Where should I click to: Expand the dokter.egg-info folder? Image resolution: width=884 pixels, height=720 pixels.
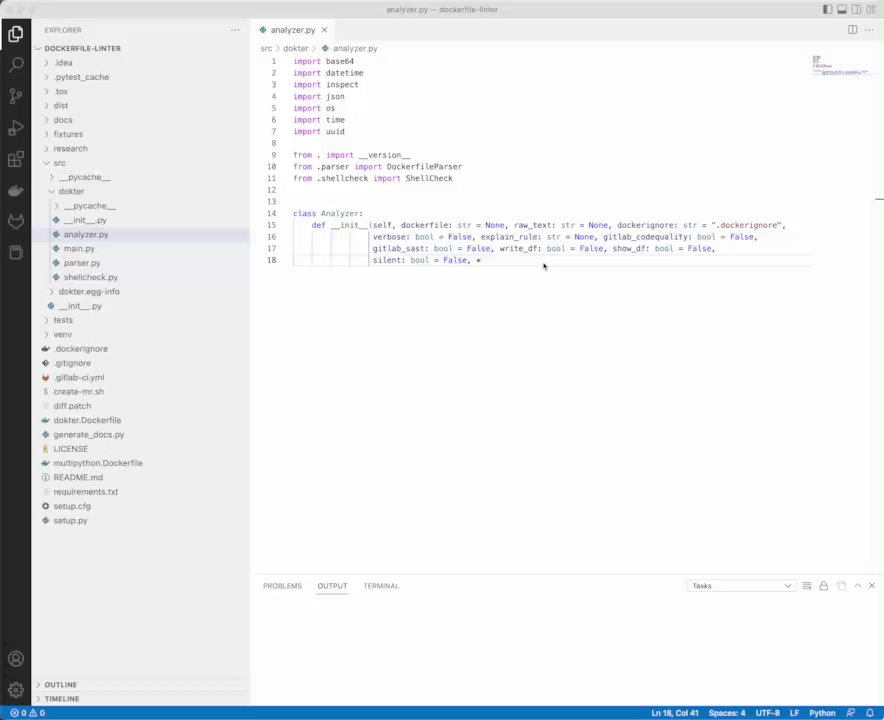pos(89,291)
